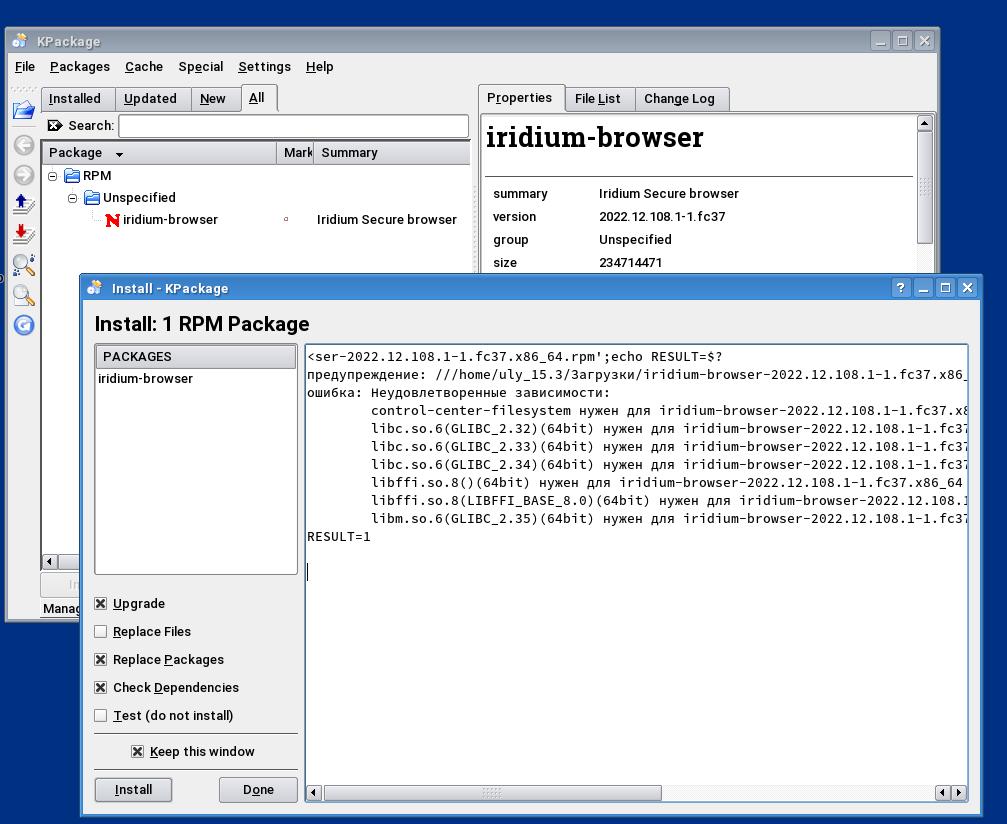Click the RPM folder icon in tree
Image resolution: width=1007 pixels, height=824 pixels.
tap(72, 175)
